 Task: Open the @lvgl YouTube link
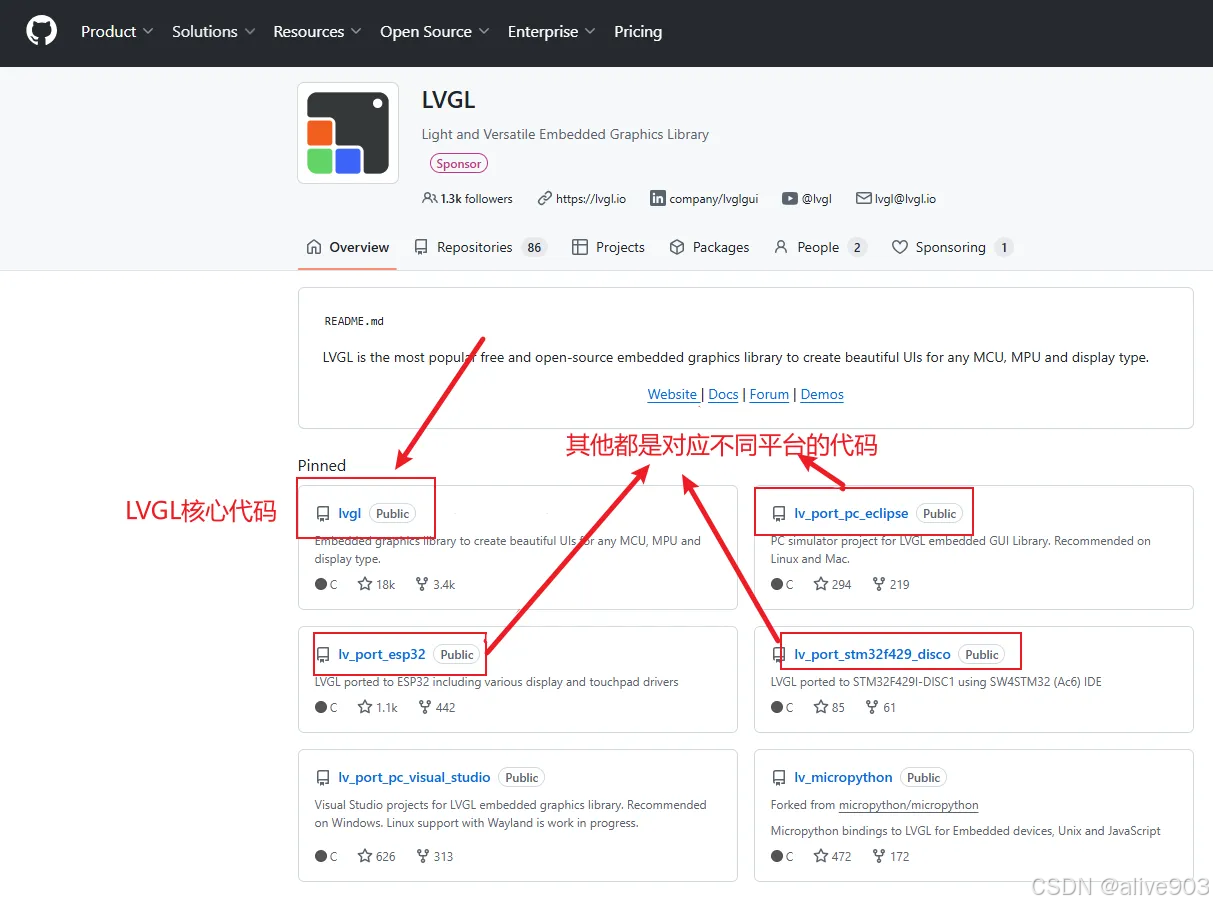point(807,199)
